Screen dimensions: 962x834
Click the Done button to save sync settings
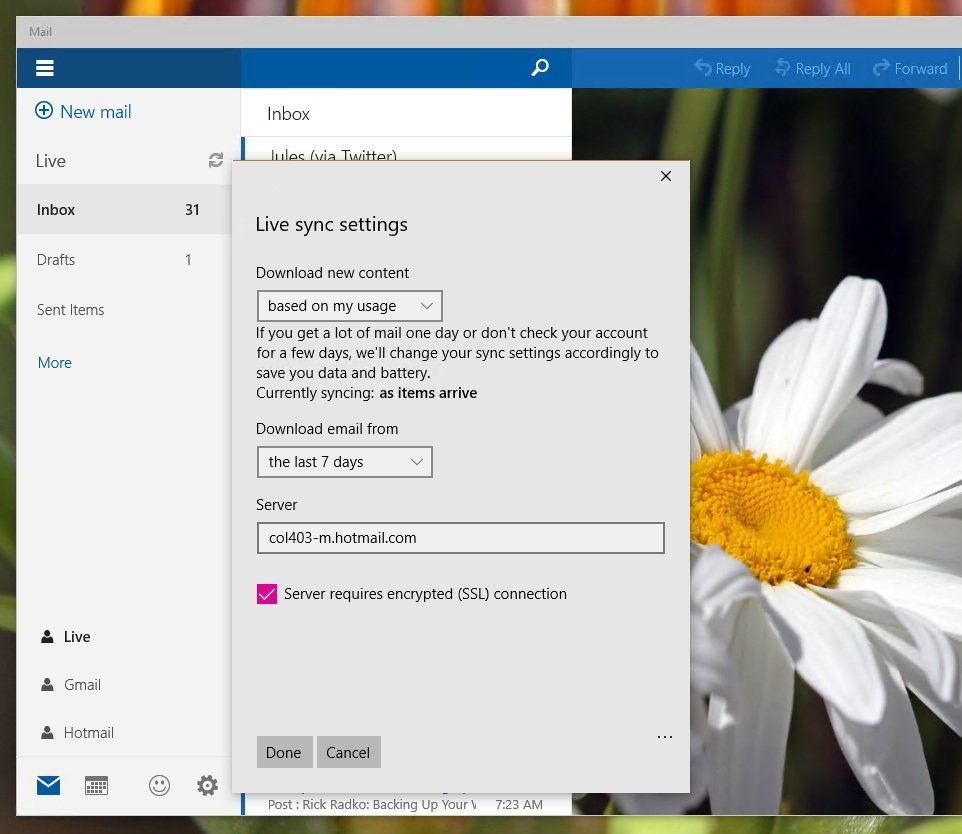coord(284,752)
